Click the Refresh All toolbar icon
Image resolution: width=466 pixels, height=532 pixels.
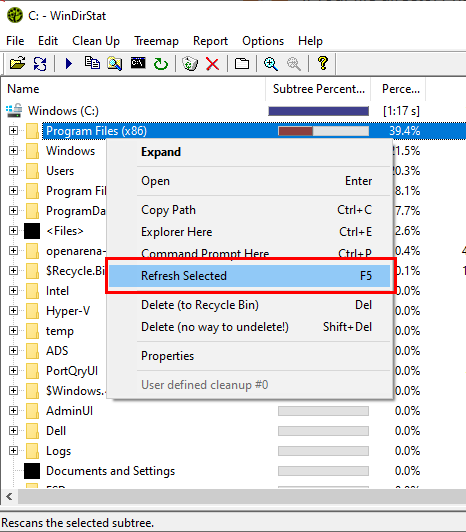point(40,63)
